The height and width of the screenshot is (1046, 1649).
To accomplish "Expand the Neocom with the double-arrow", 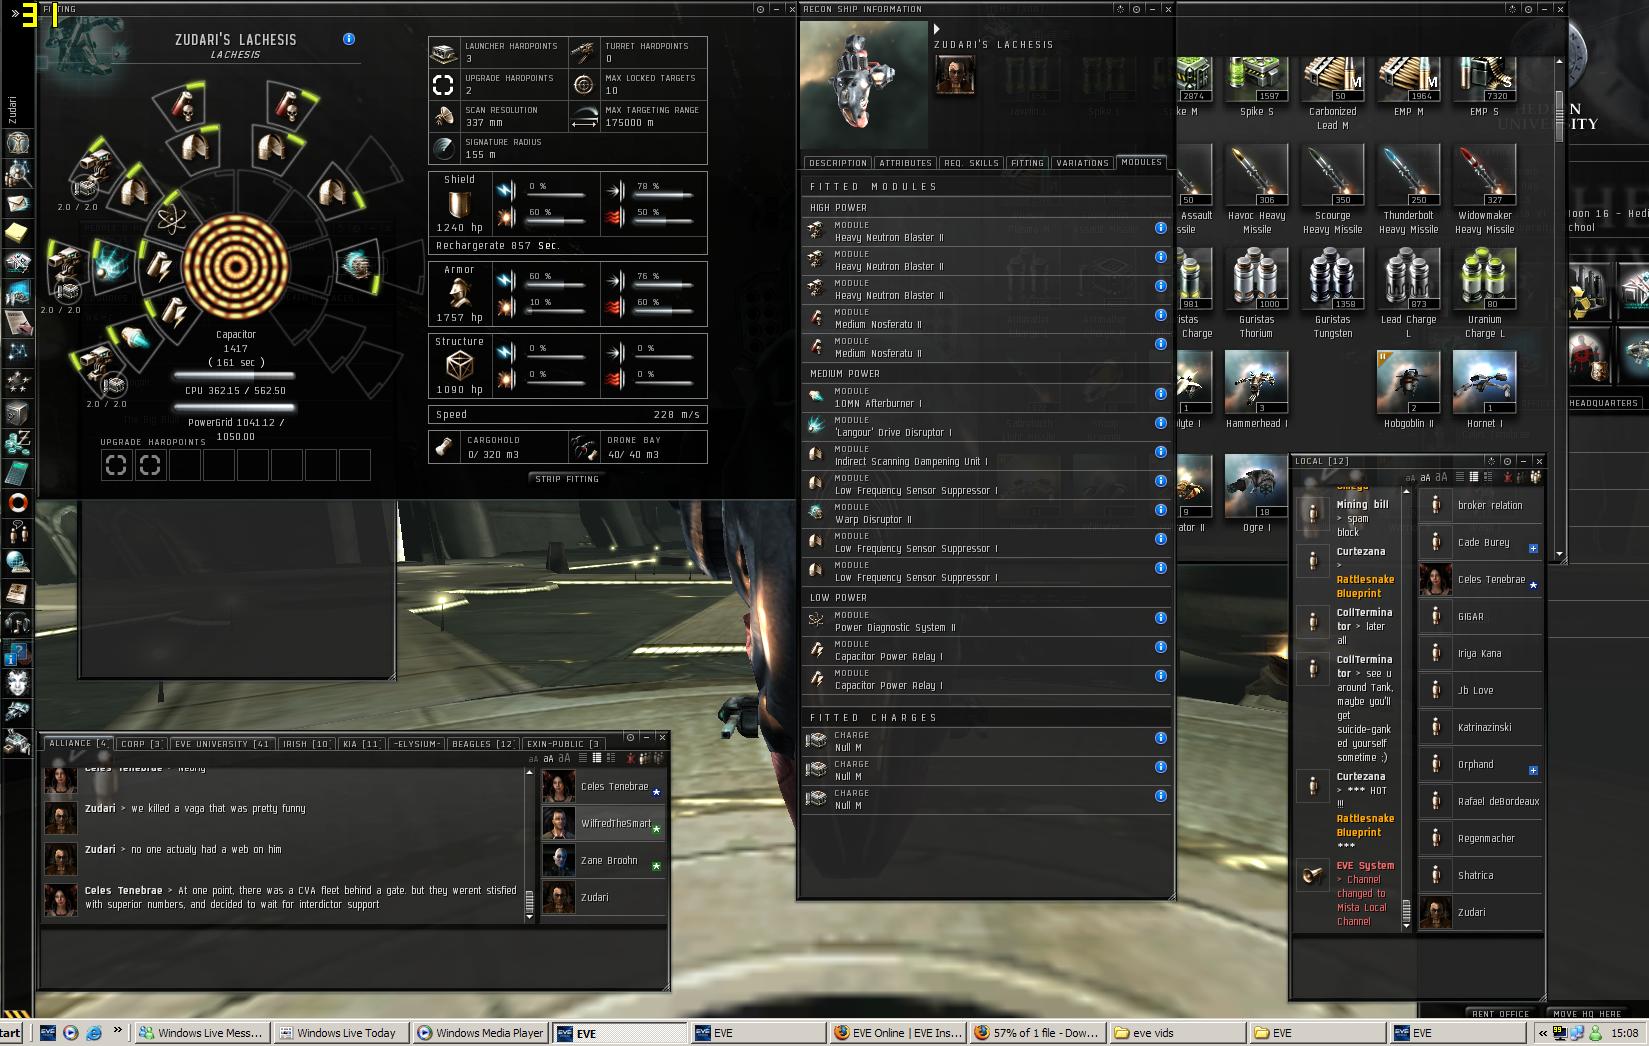I will point(15,13).
